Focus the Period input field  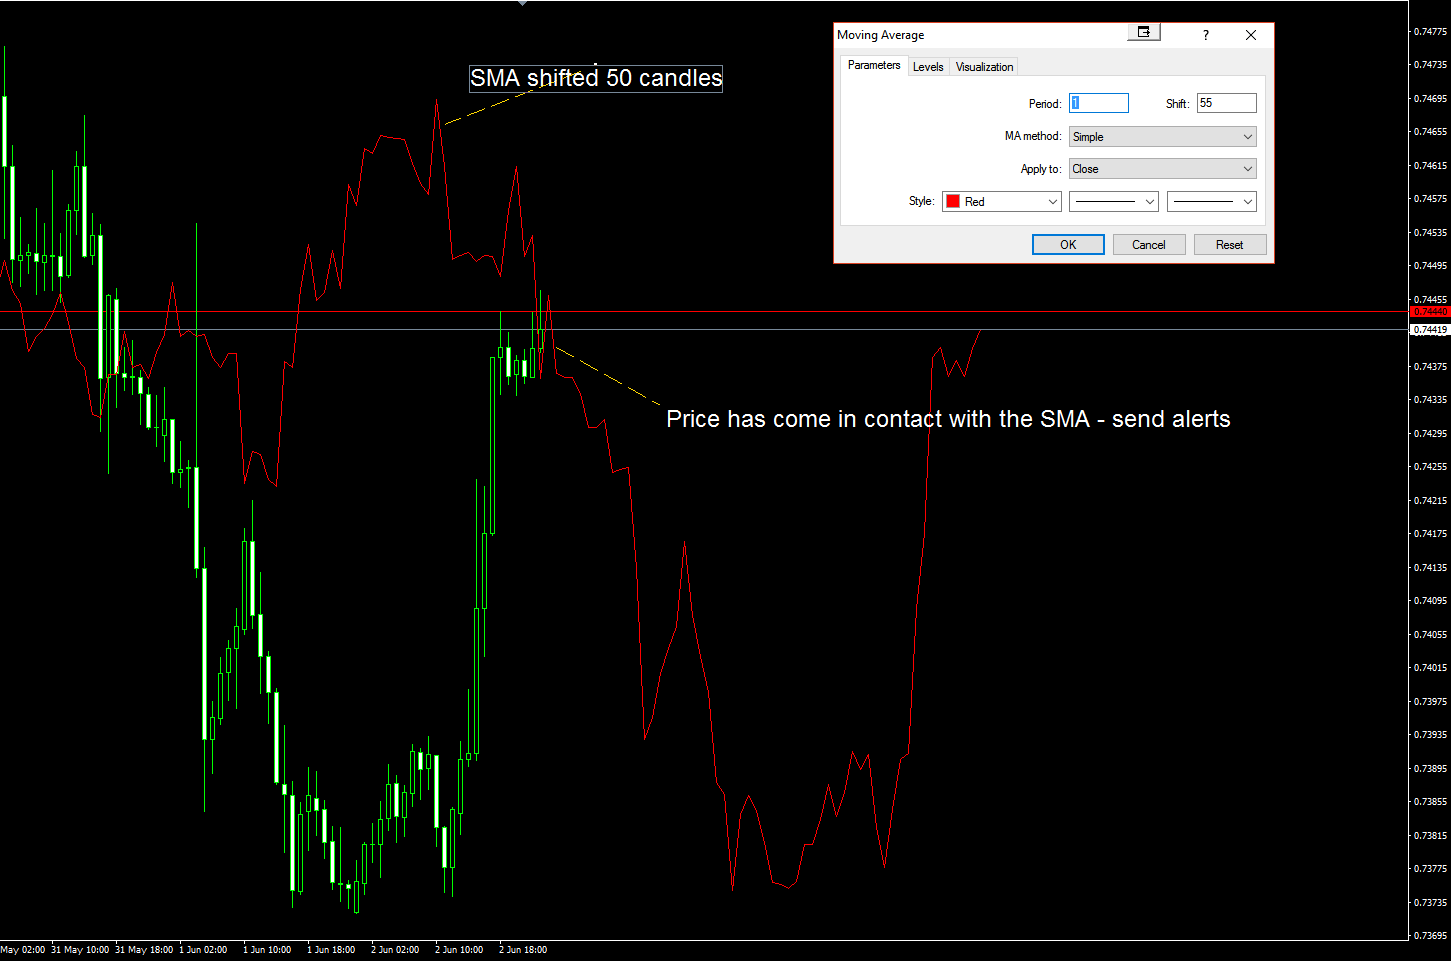1099,103
